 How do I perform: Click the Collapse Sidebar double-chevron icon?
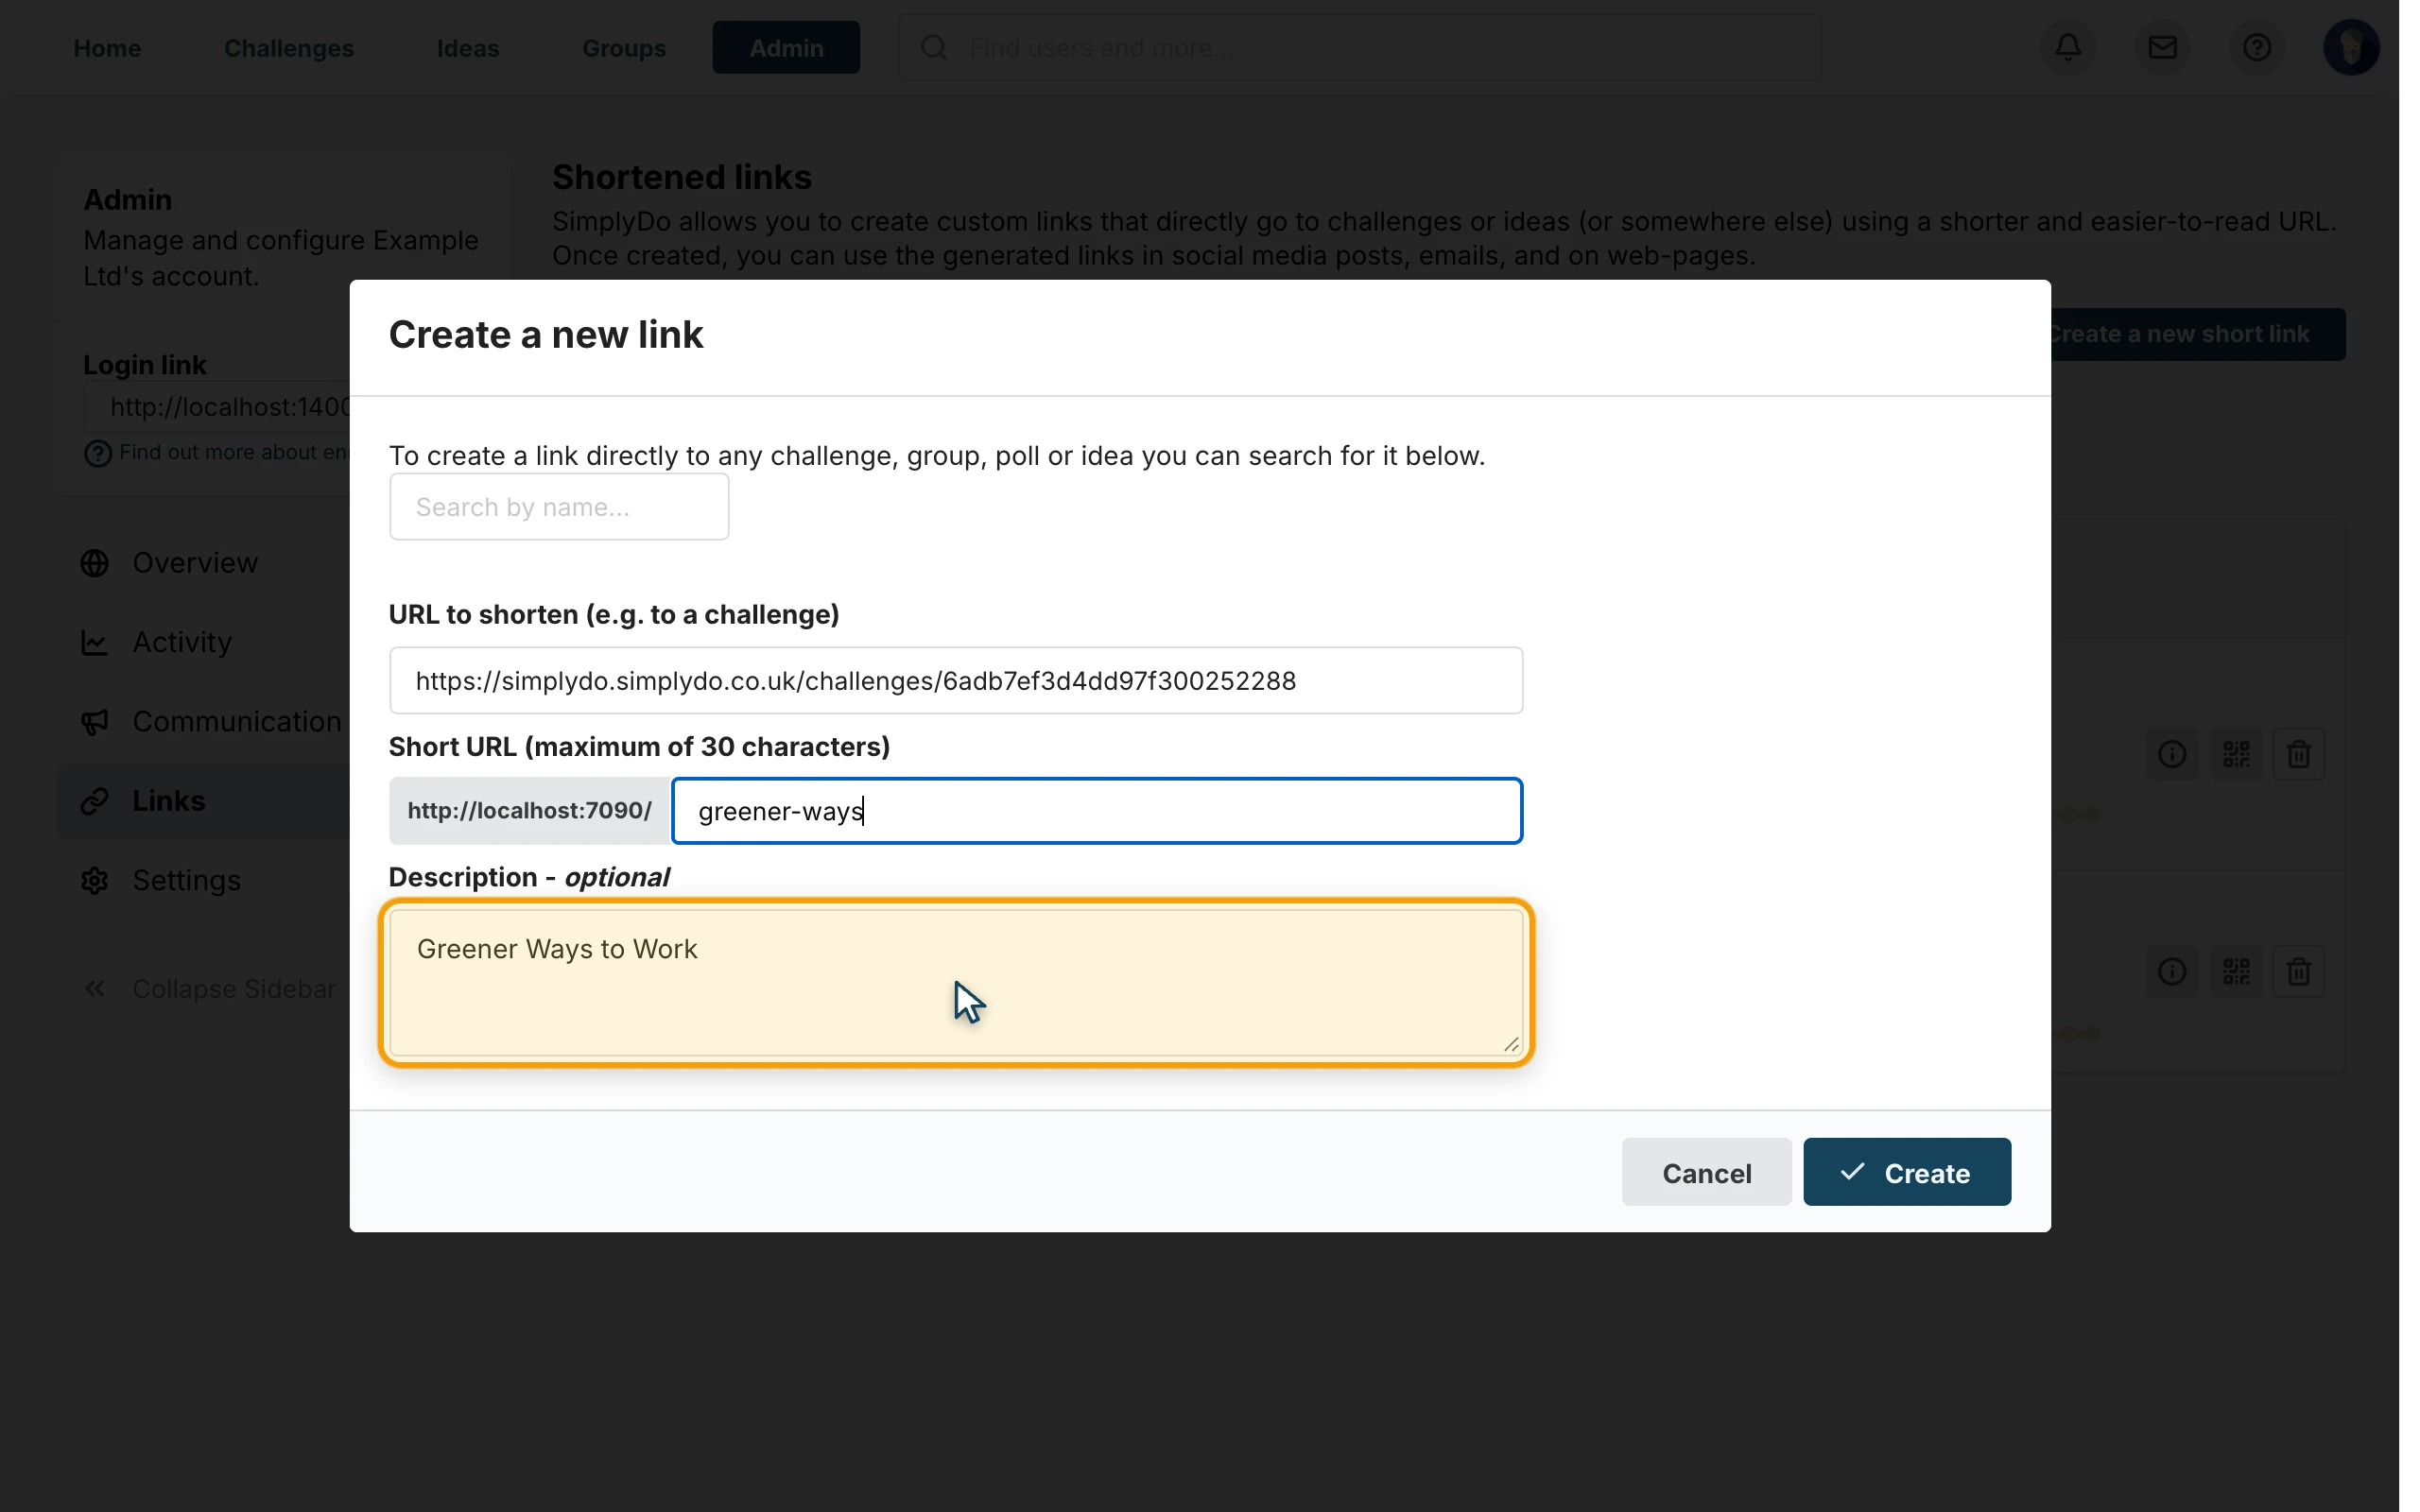point(95,989)
